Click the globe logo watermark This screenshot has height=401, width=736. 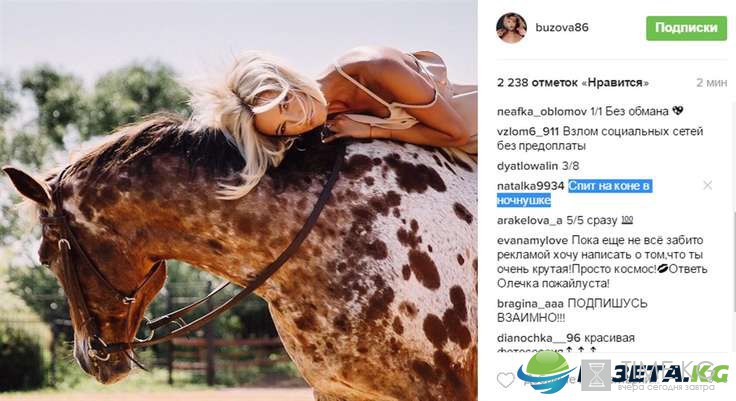[x=546, y=372]
